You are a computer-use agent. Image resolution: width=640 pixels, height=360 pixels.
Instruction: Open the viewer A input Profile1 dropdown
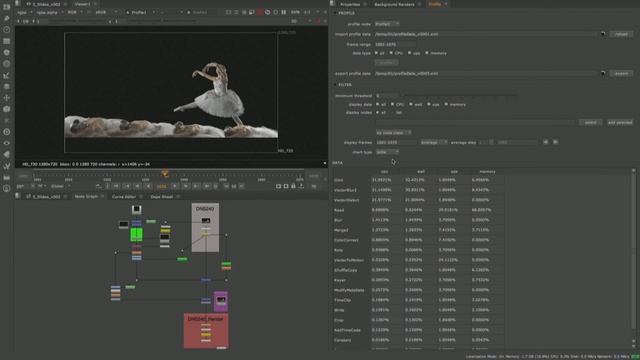click(140, 13)
